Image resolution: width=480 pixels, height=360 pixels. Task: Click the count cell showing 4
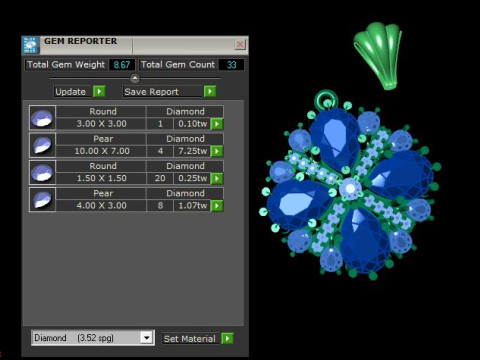click(160, 151)
